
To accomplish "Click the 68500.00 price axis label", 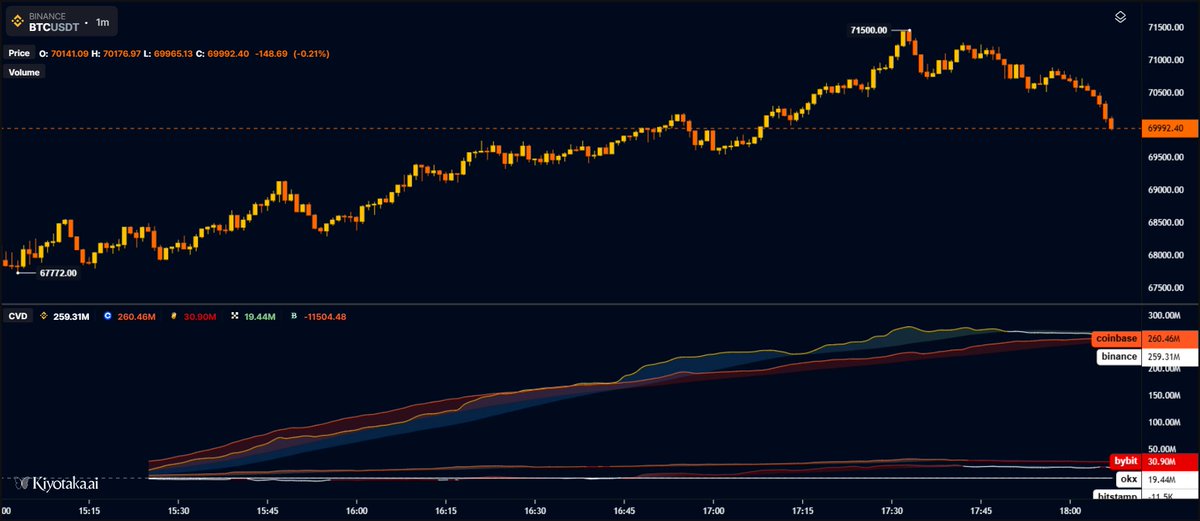I will click(x=1166, y=222).
